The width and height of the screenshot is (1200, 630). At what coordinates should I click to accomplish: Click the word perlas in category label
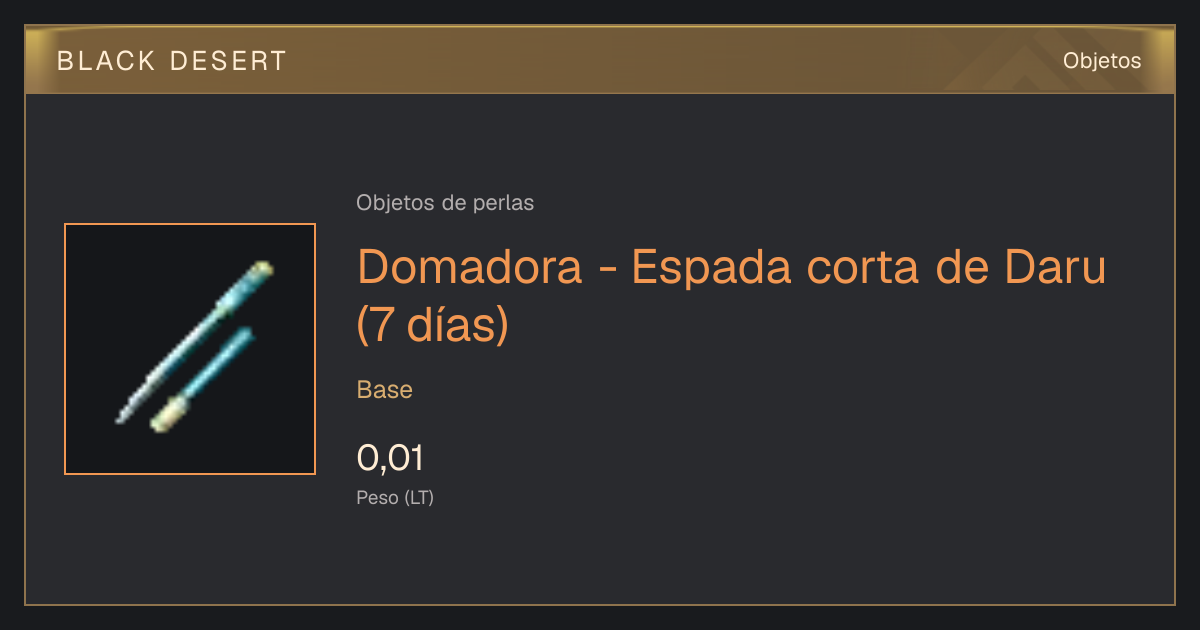[x=506, y=203]
